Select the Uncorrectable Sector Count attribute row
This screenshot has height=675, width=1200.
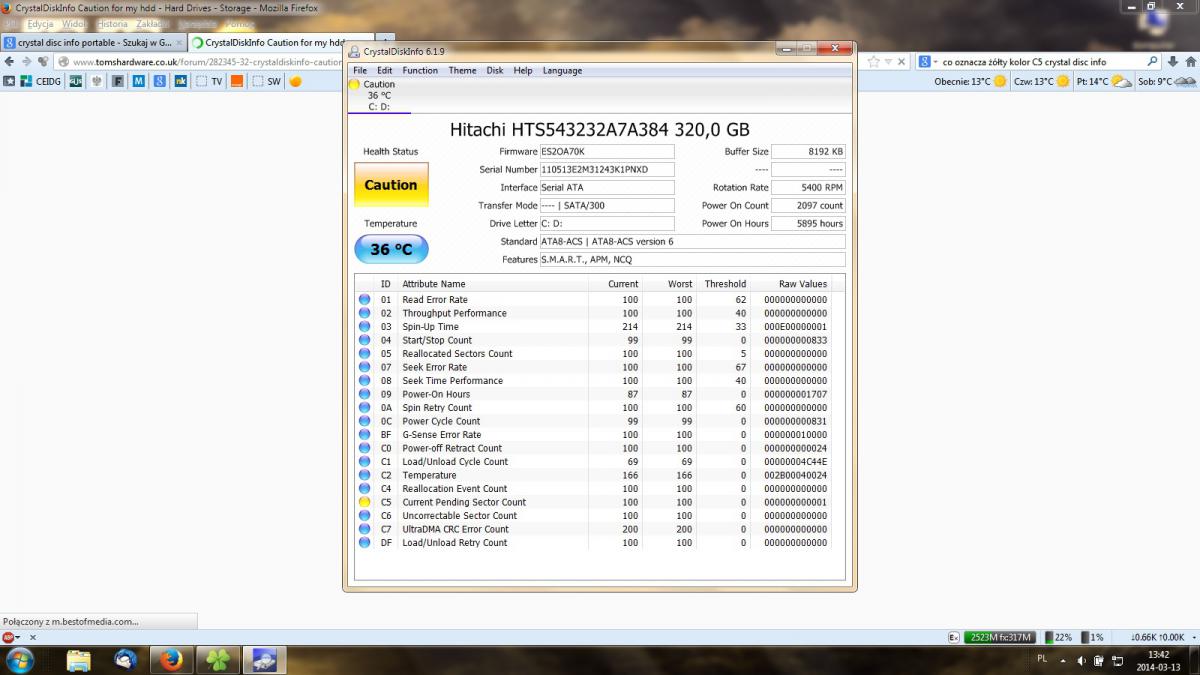[x=594, y=516]
